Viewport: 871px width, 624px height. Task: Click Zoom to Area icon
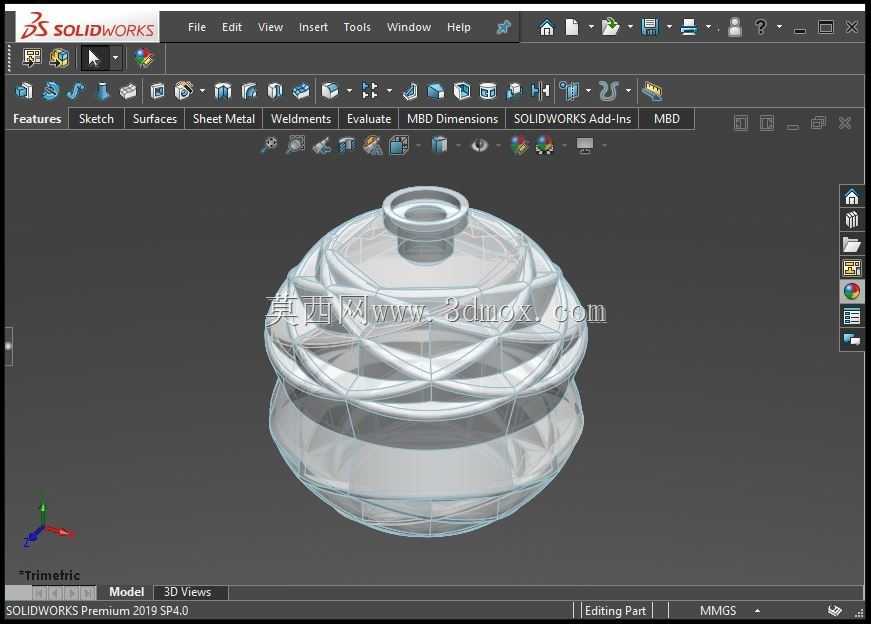click(296, 146)
